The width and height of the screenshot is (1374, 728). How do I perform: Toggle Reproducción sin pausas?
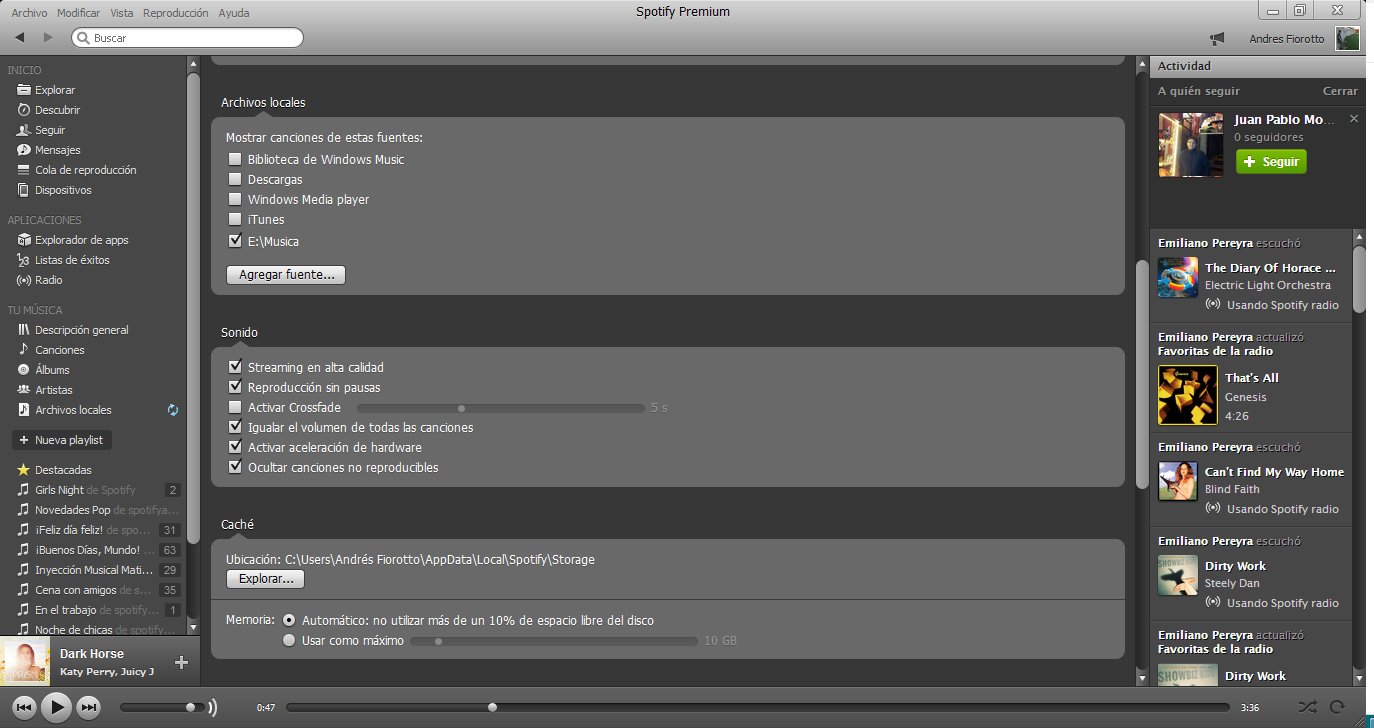[x=235, y=388]
